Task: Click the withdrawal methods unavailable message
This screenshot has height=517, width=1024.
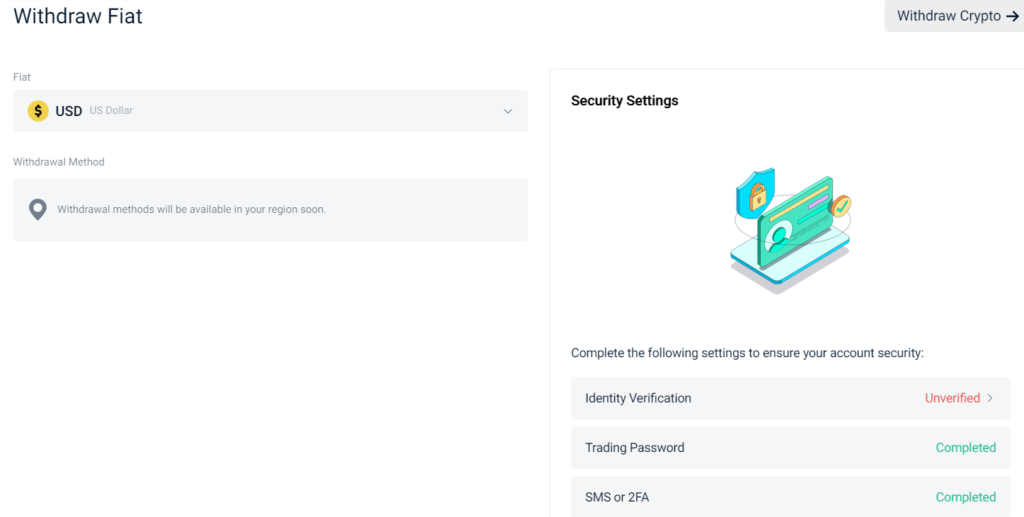Action: click(191, 210)
